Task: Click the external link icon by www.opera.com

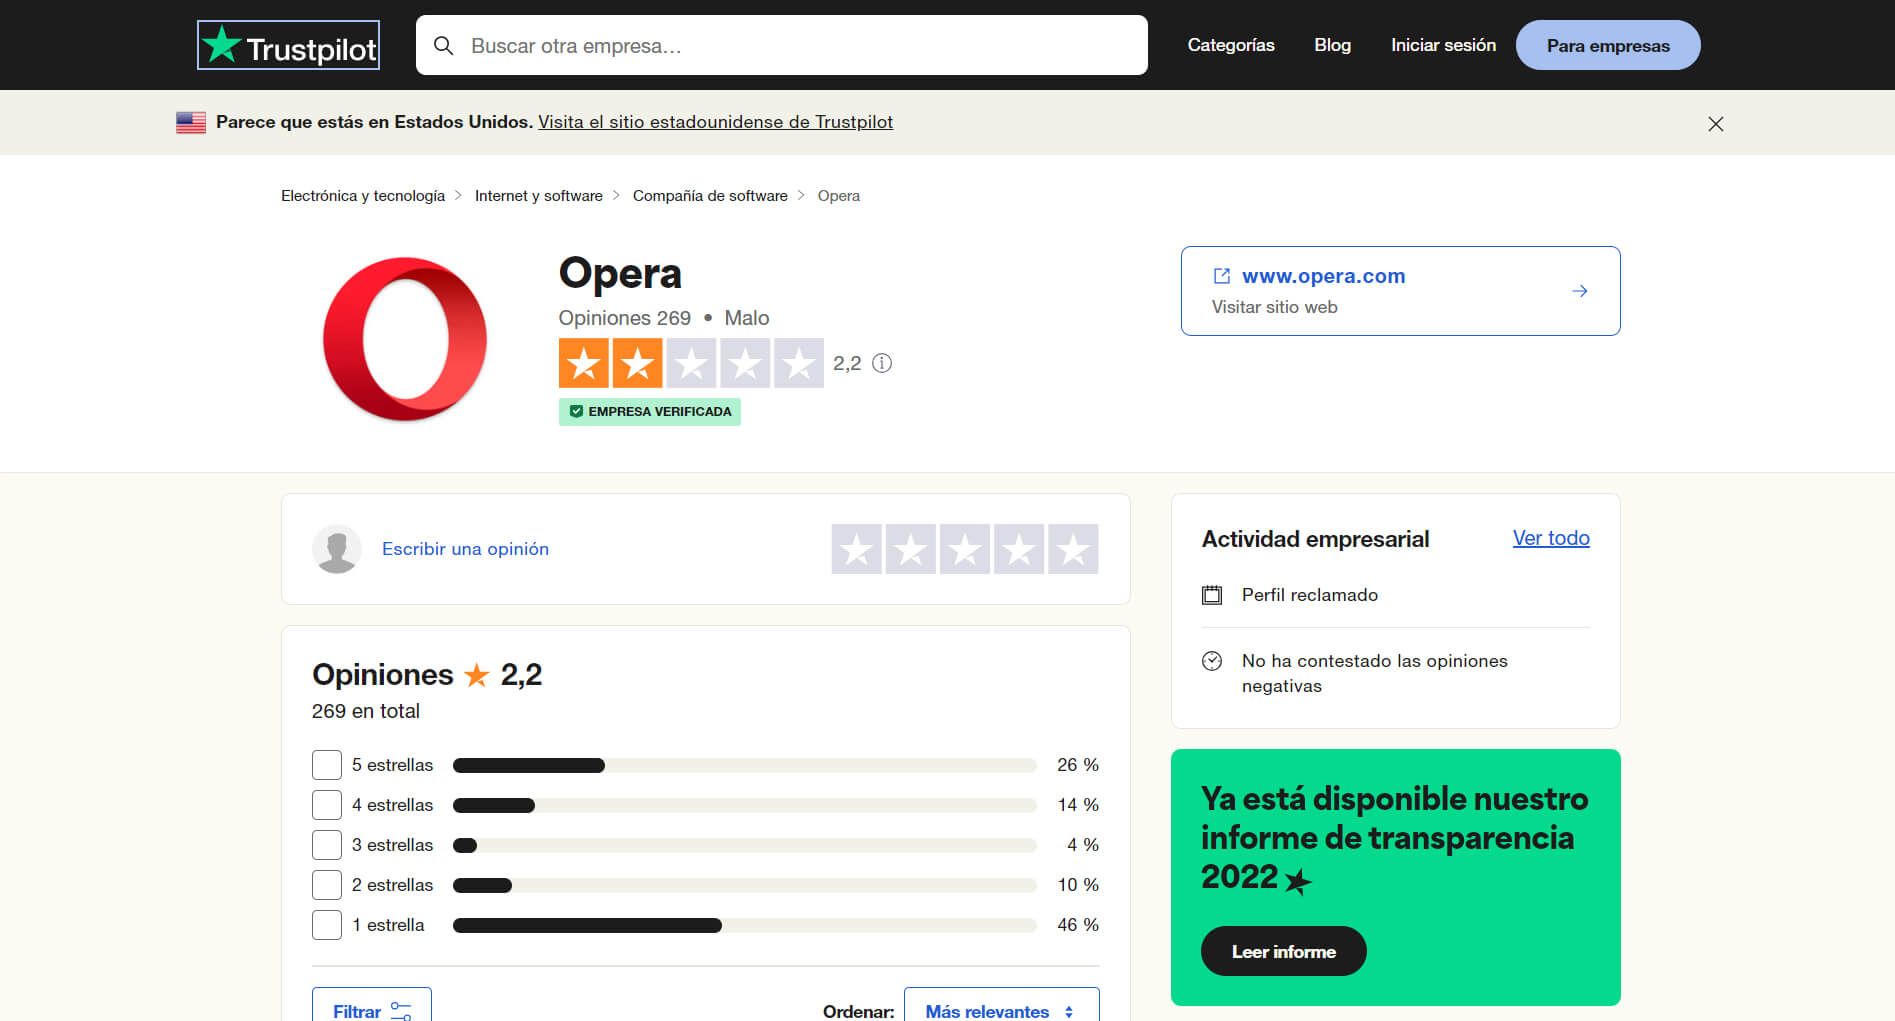Action: (1221, 276)
